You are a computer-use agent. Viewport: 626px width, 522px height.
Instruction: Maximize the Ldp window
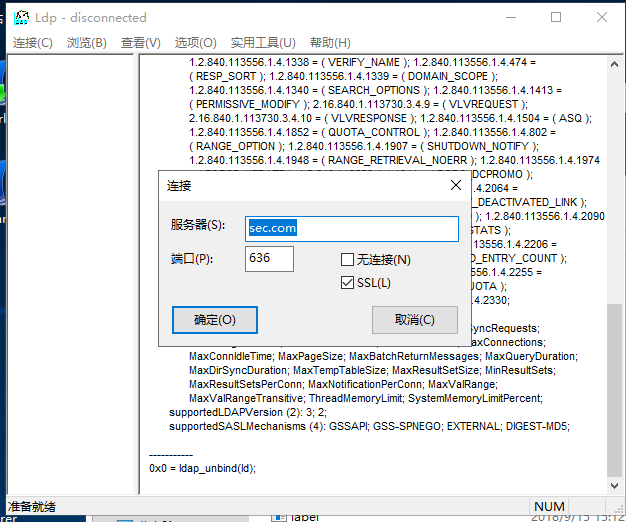click(556, 17)
